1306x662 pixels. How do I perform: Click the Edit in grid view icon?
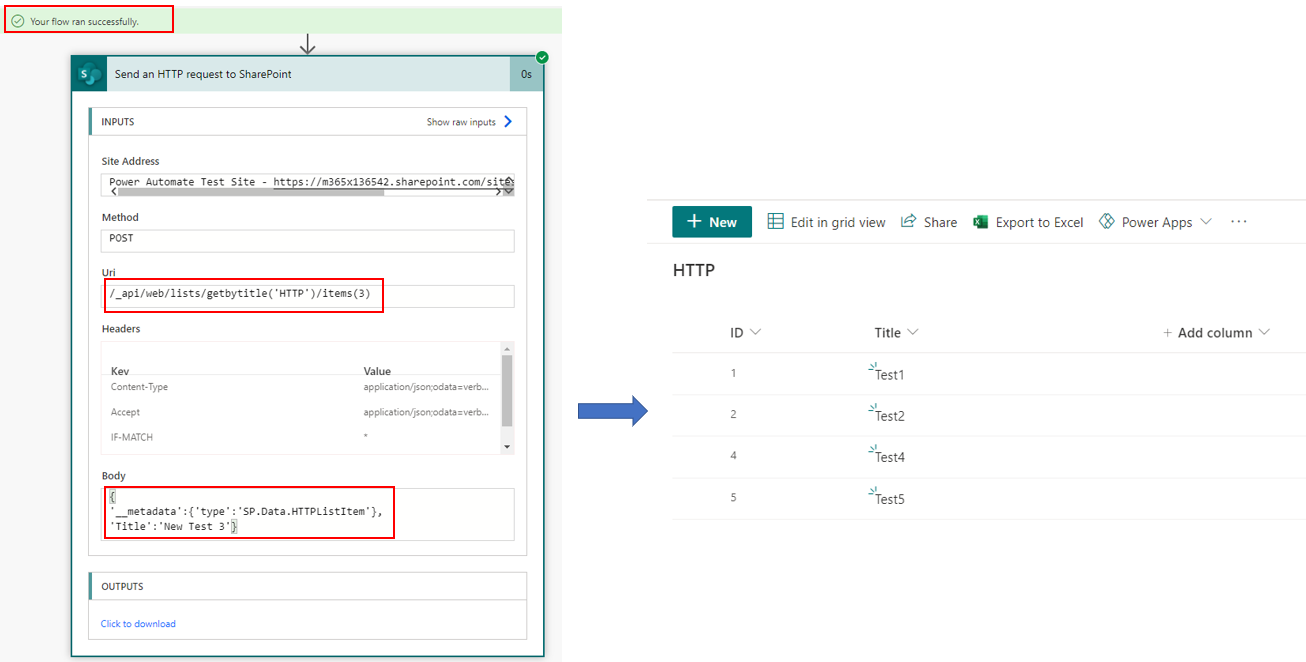tap(776, 222)
